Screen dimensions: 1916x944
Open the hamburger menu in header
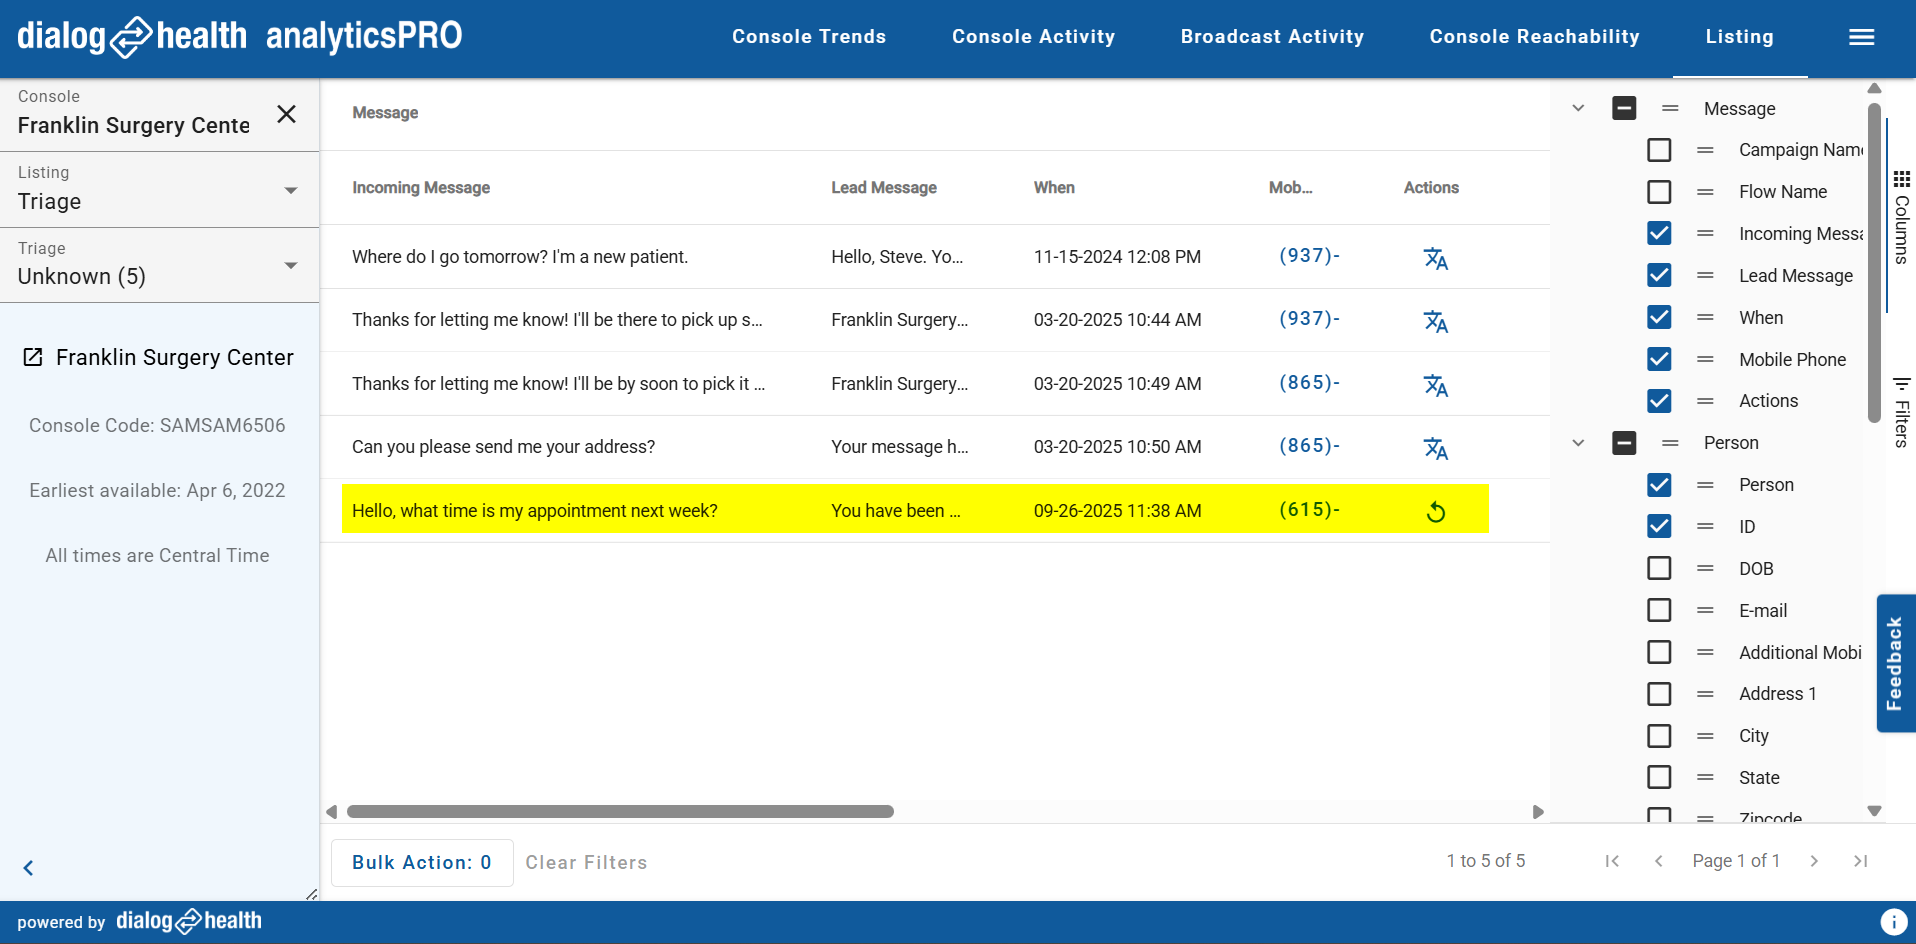point(1861,37)
